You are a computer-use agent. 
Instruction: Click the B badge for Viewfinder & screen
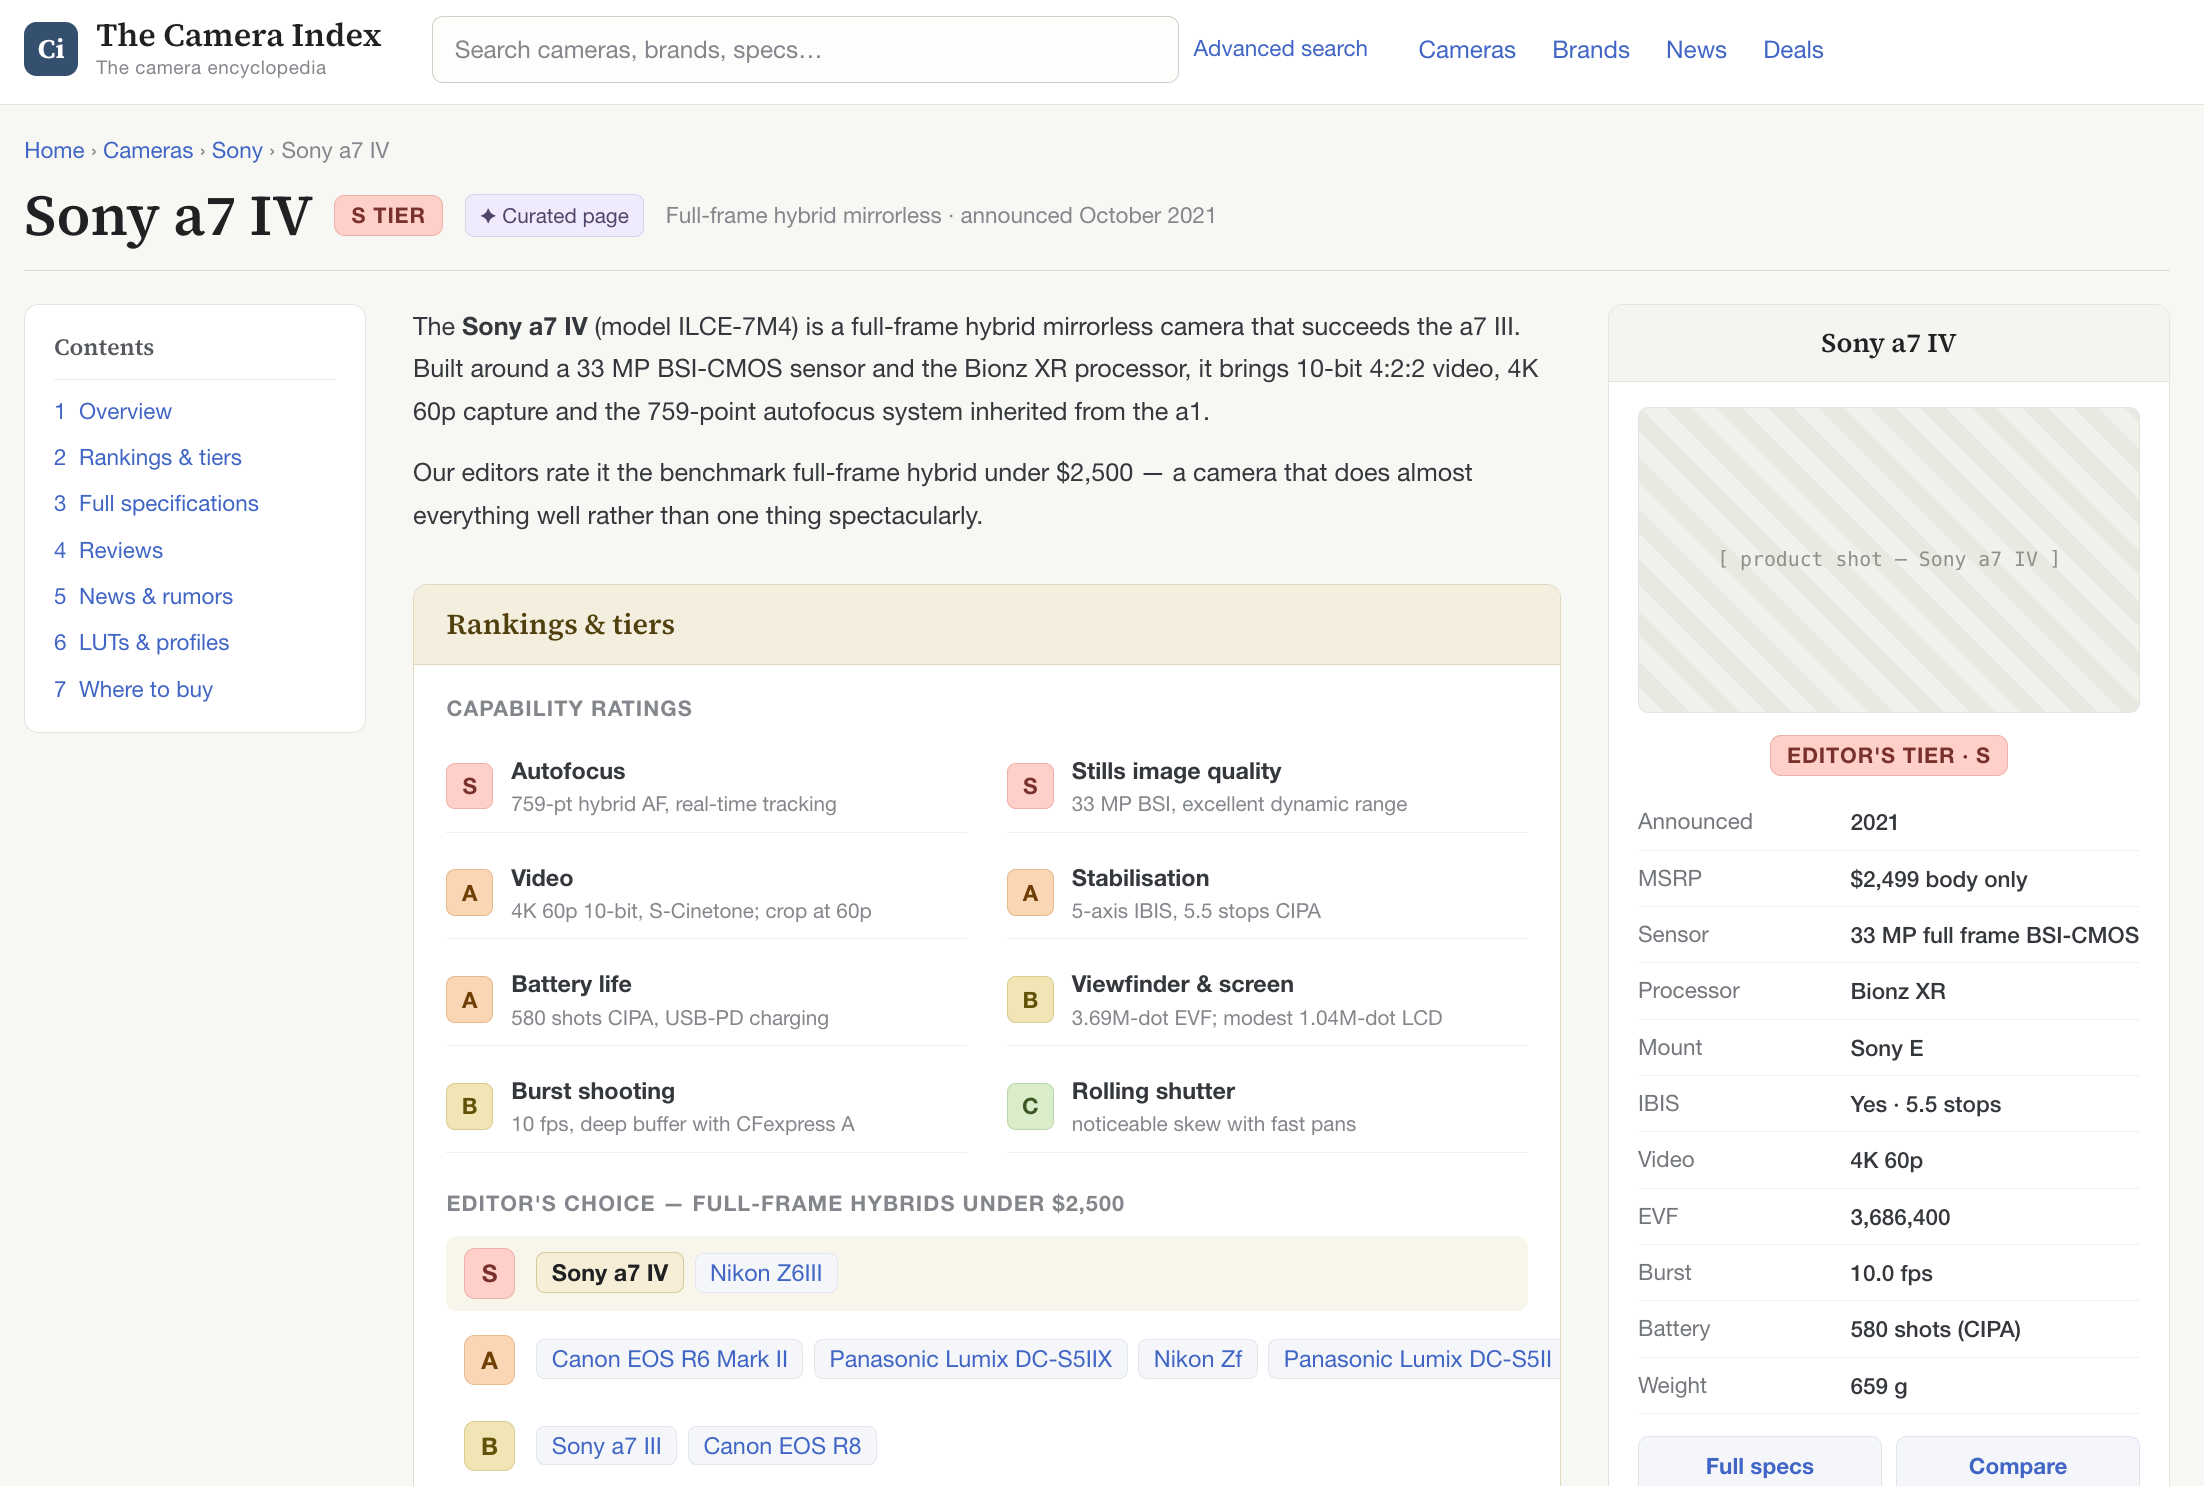[1030, 1000]
